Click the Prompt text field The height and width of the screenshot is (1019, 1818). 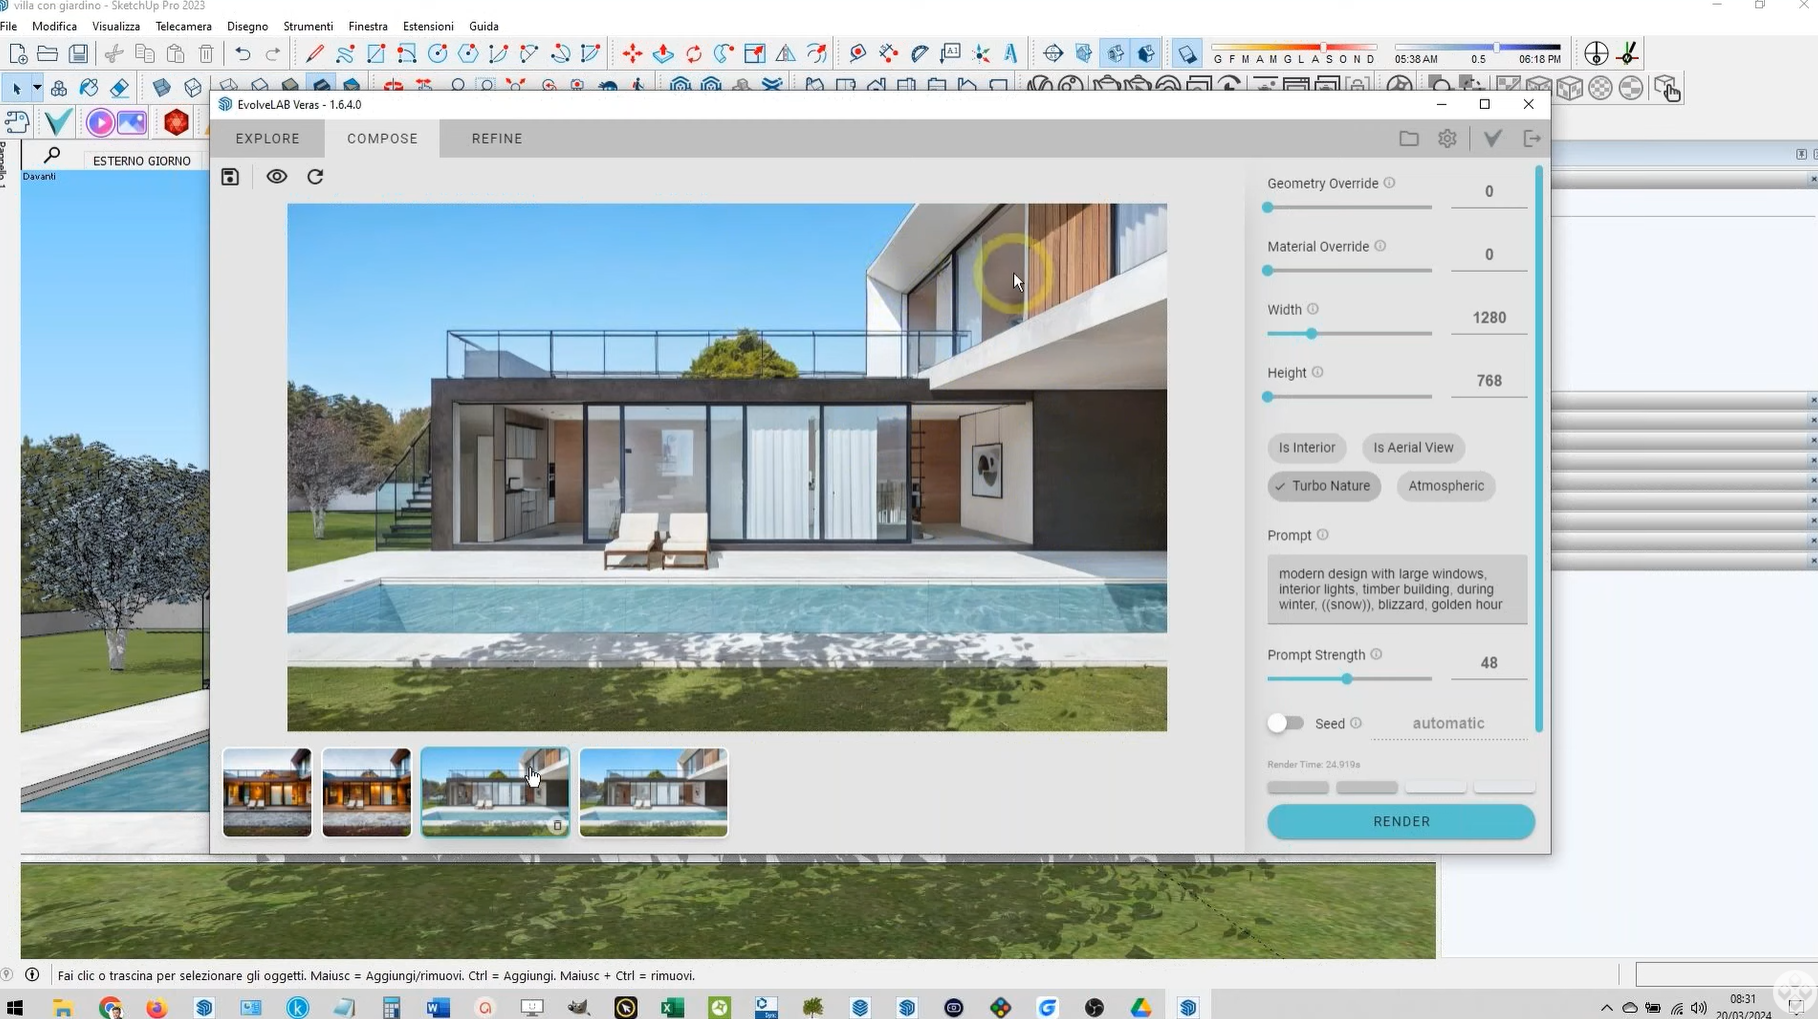pyautogui.click(x=1396, y=589)
